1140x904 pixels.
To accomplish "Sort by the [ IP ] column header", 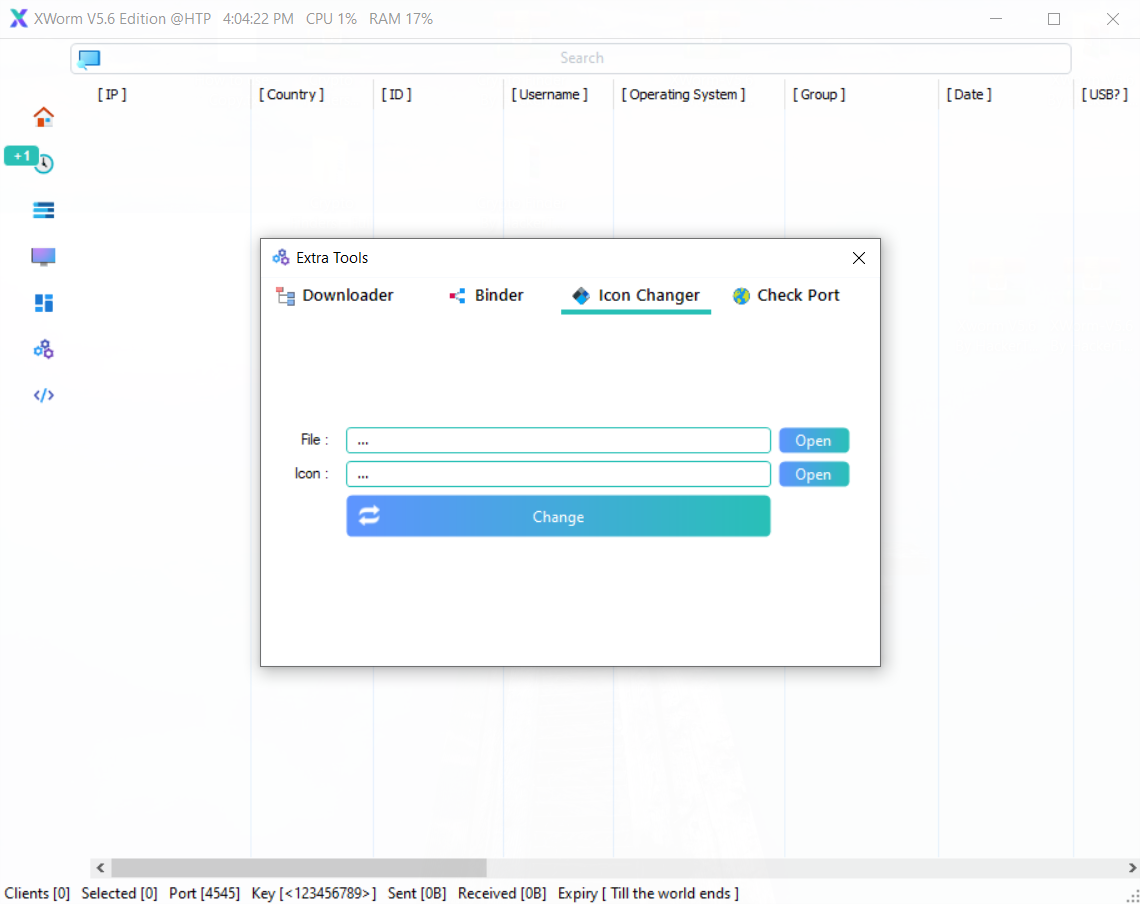I will [x=112, y=95].
